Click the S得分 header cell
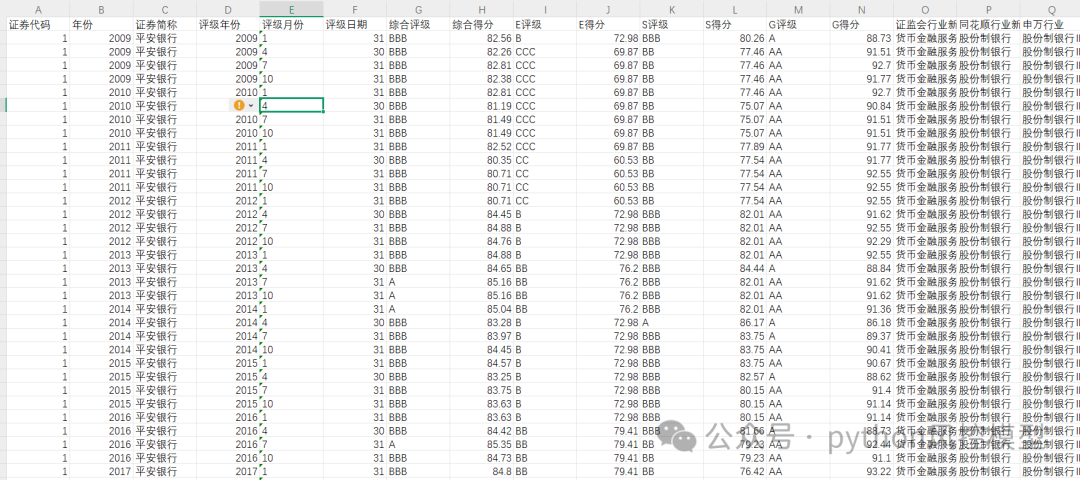Image resolution: width=1080 pixels, height=480 pixels. point(735,25)
